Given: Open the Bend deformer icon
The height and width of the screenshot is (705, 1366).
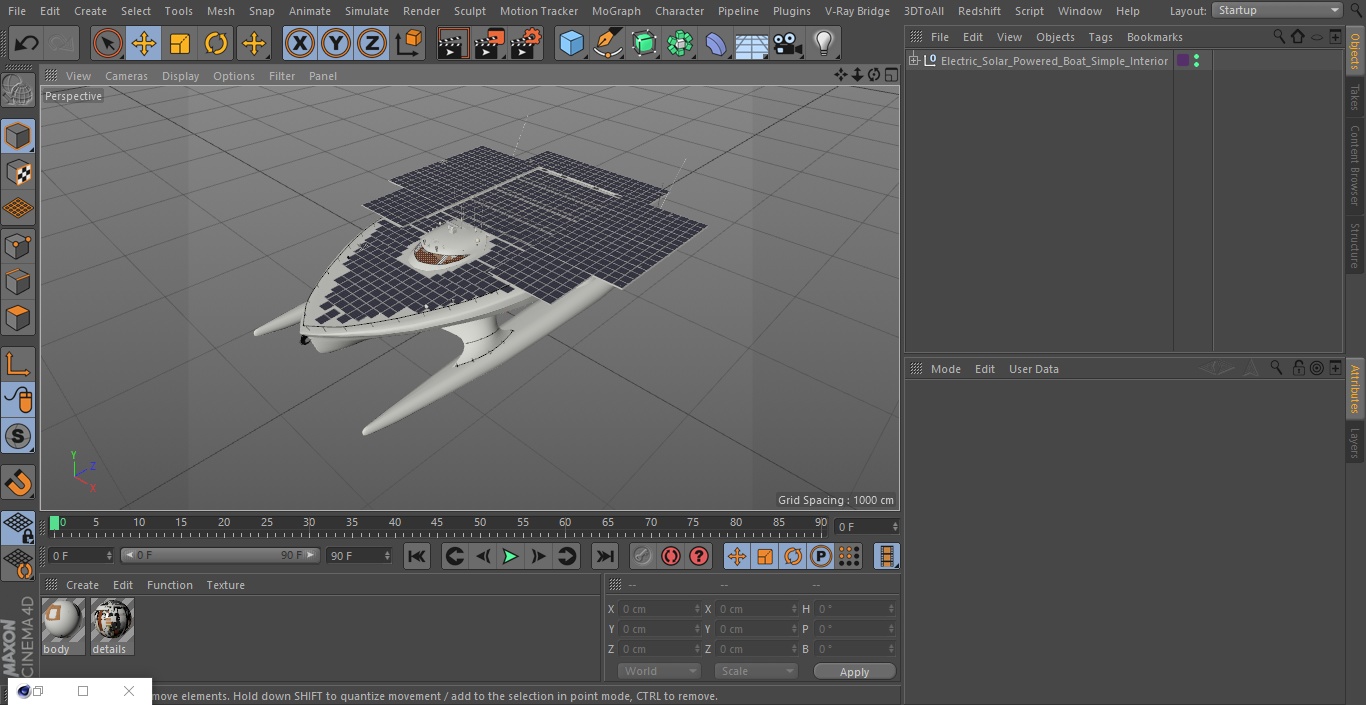Looking at the screenshot, I should (x=716, y=43).
